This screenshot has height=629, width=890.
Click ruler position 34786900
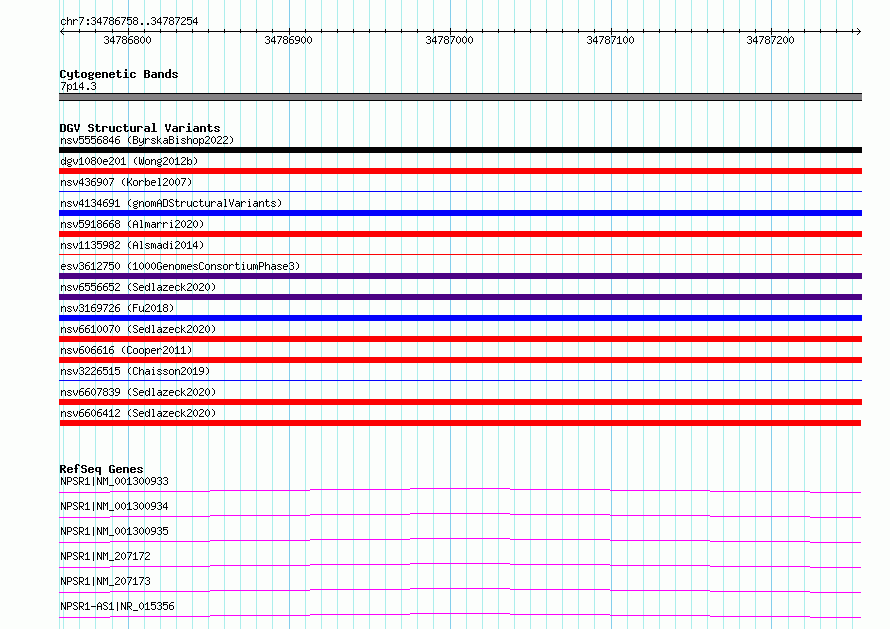tap(288, 40)
